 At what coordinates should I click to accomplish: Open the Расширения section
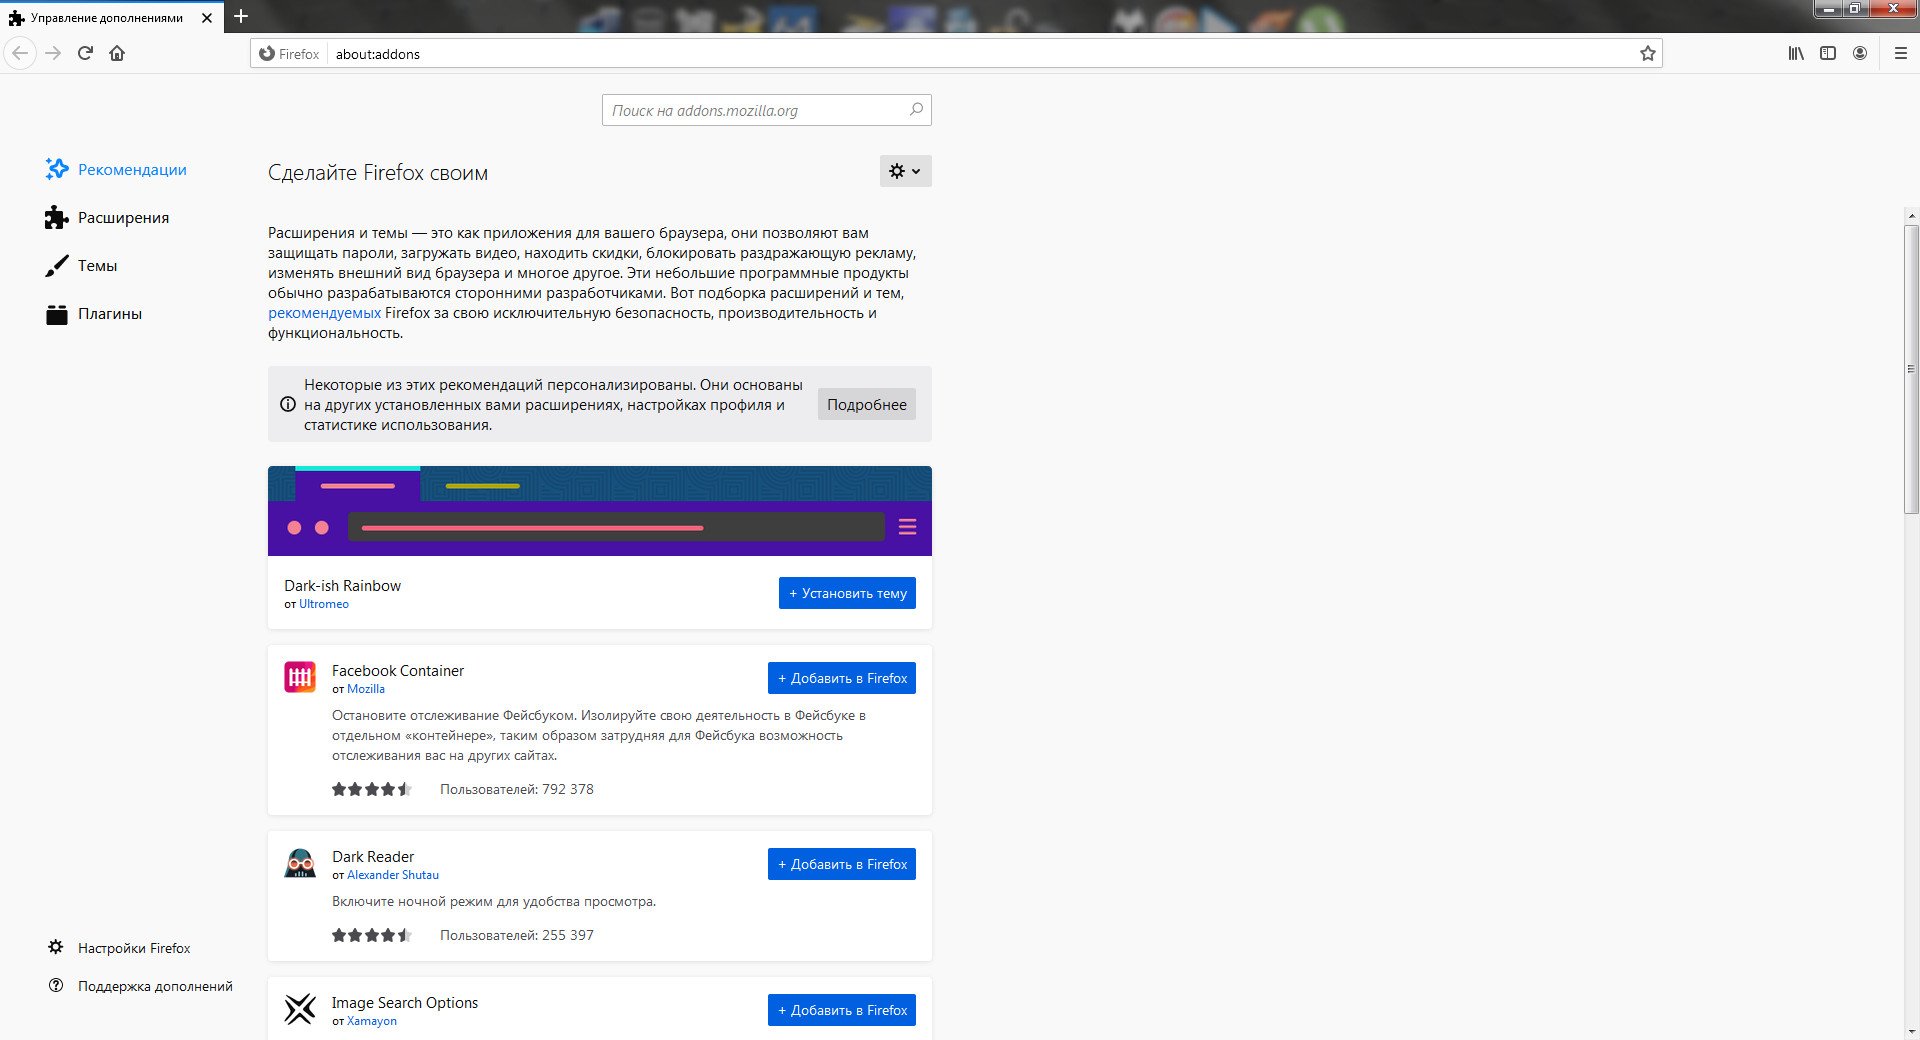(x=123, y=218)
